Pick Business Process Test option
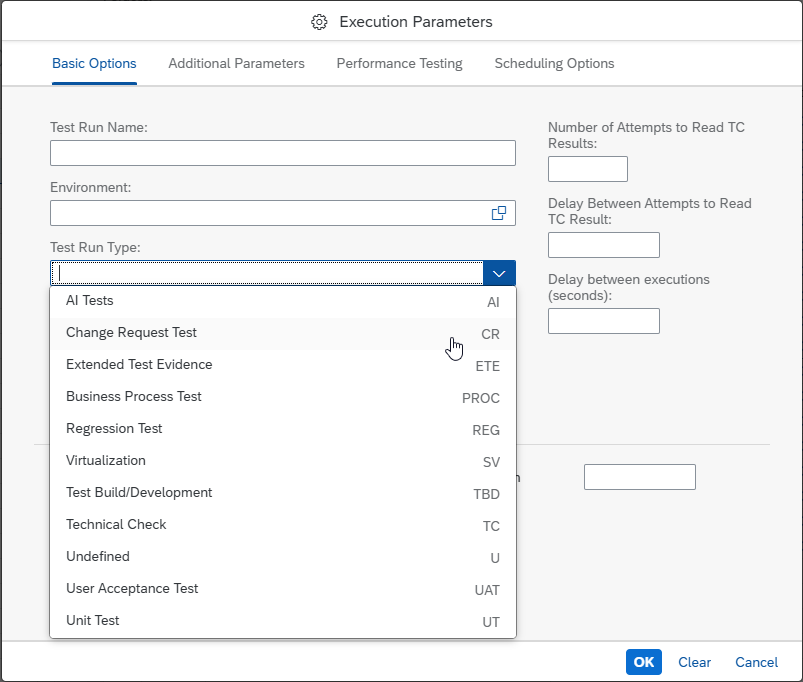This screenshot has height=682, width=803. pyautogui.click(x=283, y=398)
